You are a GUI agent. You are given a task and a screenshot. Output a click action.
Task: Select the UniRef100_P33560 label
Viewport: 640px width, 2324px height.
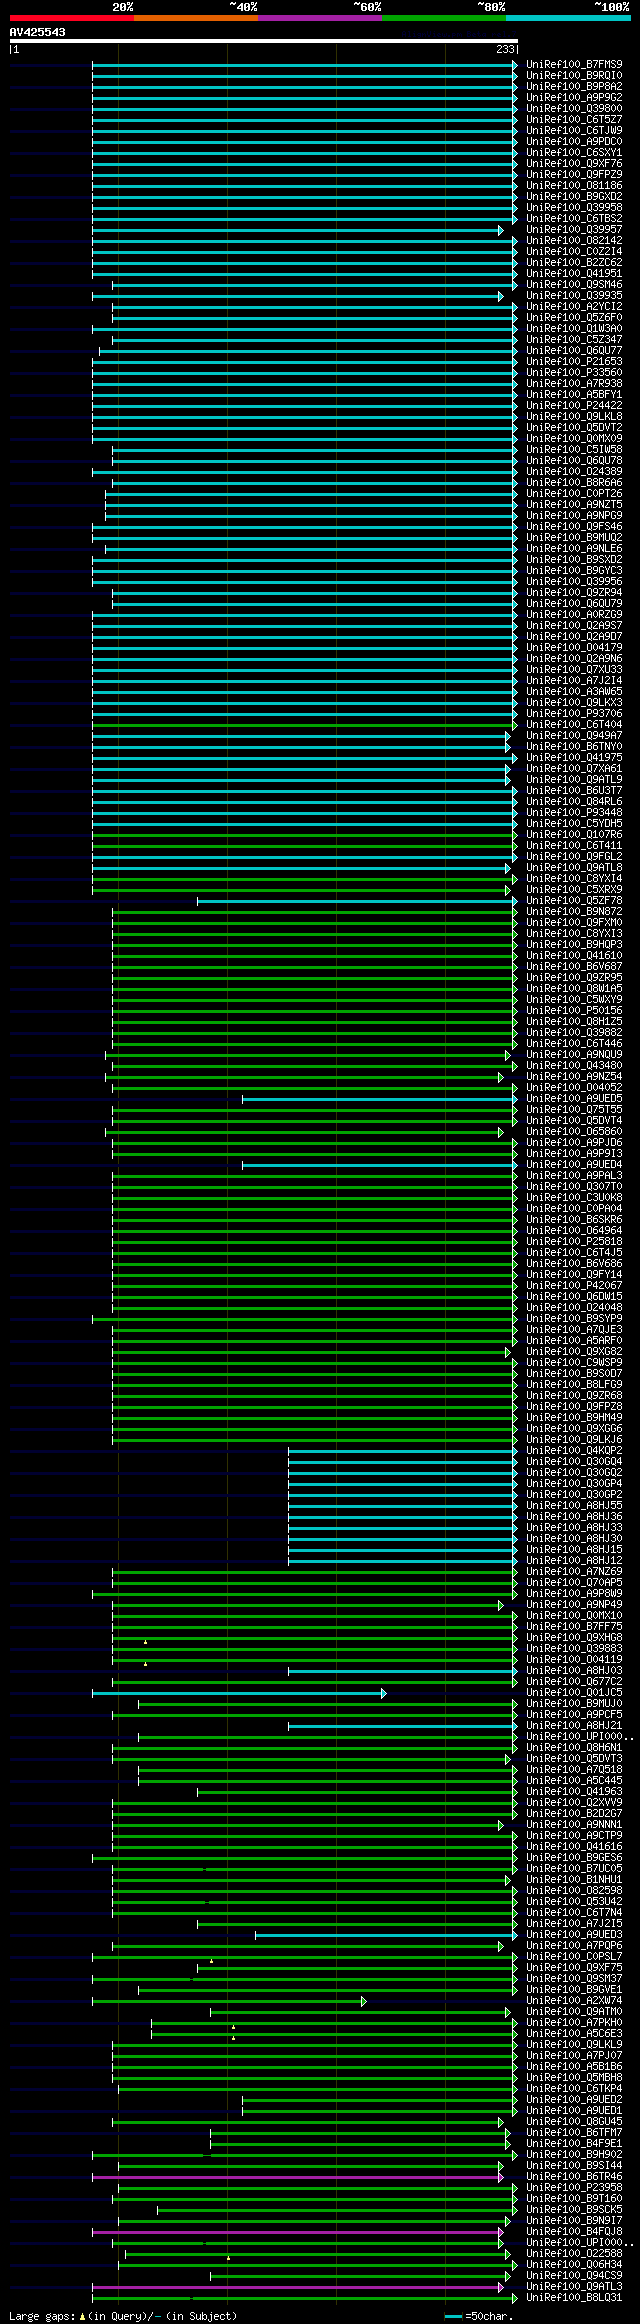[574, 373]
